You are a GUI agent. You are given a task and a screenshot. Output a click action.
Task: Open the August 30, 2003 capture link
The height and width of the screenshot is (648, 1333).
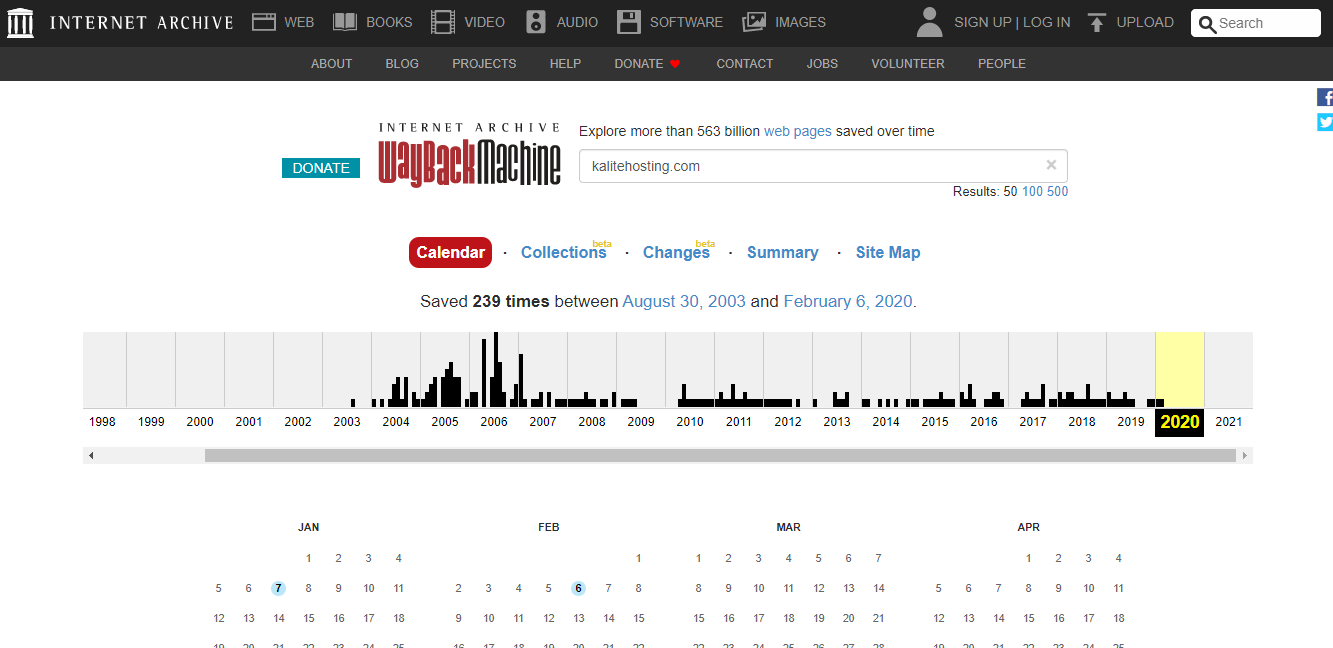click(x=684, y=301)
